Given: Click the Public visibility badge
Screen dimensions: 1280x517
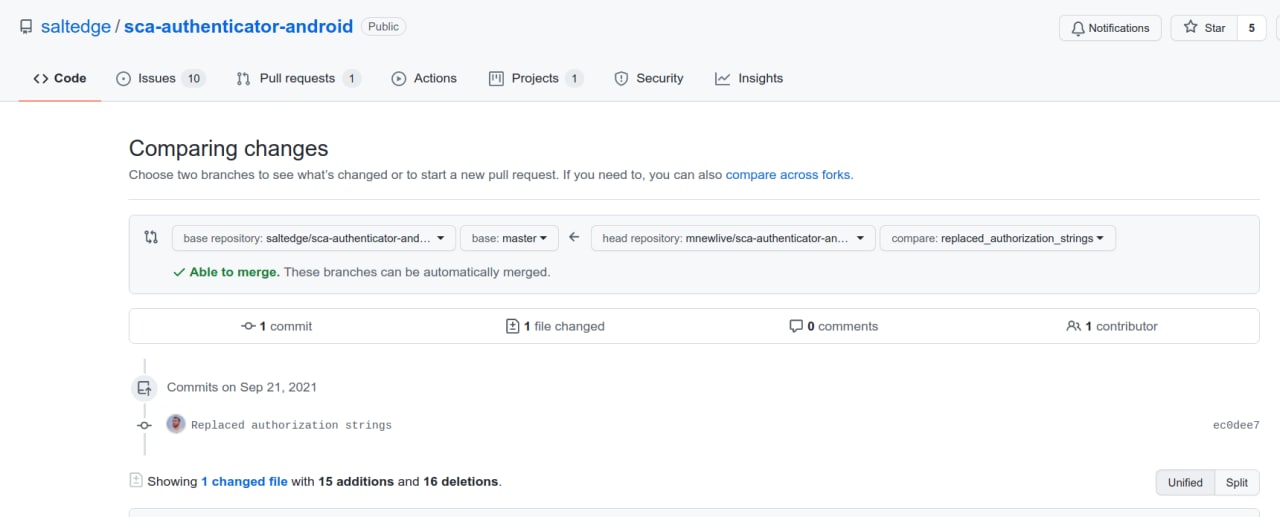Looking at the screenshot, I should [383, 27].
